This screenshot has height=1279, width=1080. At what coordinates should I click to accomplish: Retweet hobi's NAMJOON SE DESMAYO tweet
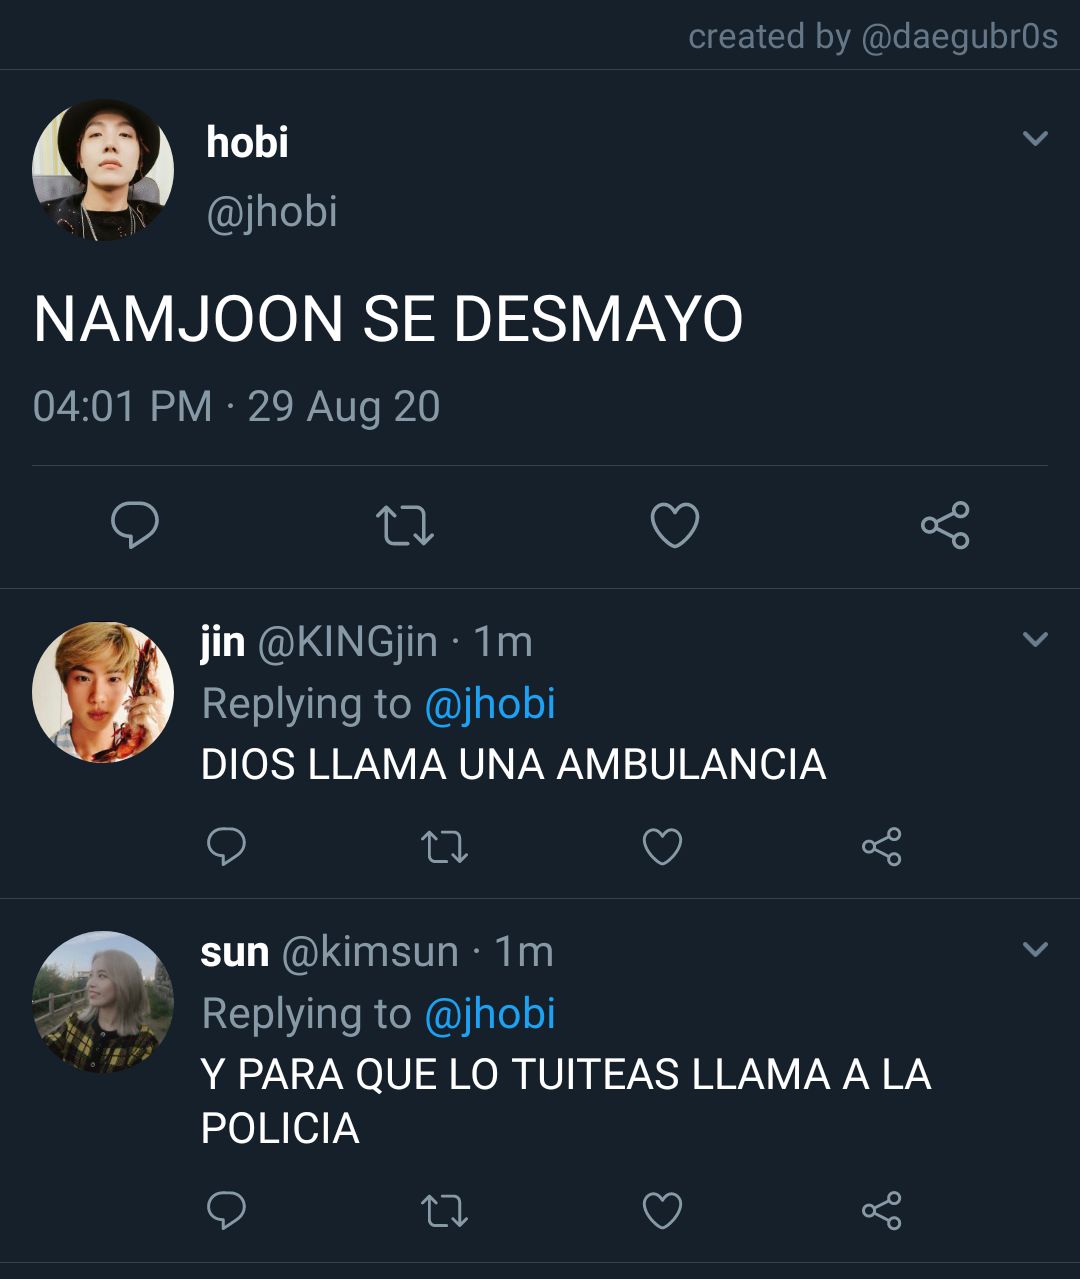(404, 525)
